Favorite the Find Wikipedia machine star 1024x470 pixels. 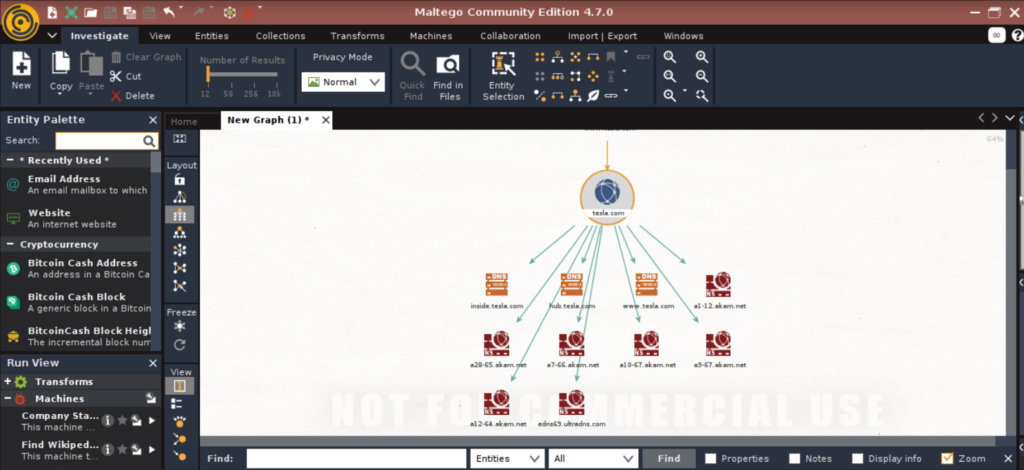point(122,450)
